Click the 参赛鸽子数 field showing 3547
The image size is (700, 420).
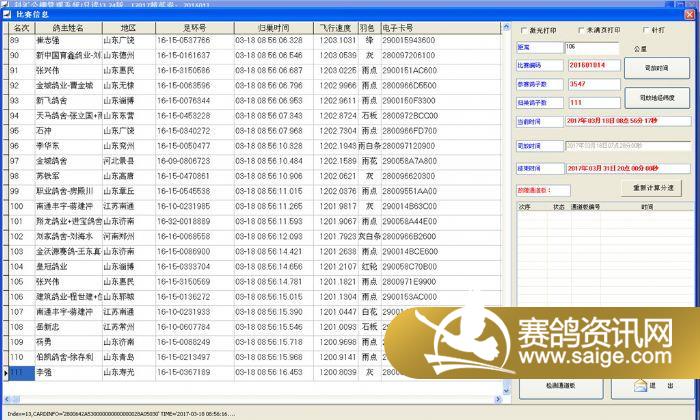(590, 84)
